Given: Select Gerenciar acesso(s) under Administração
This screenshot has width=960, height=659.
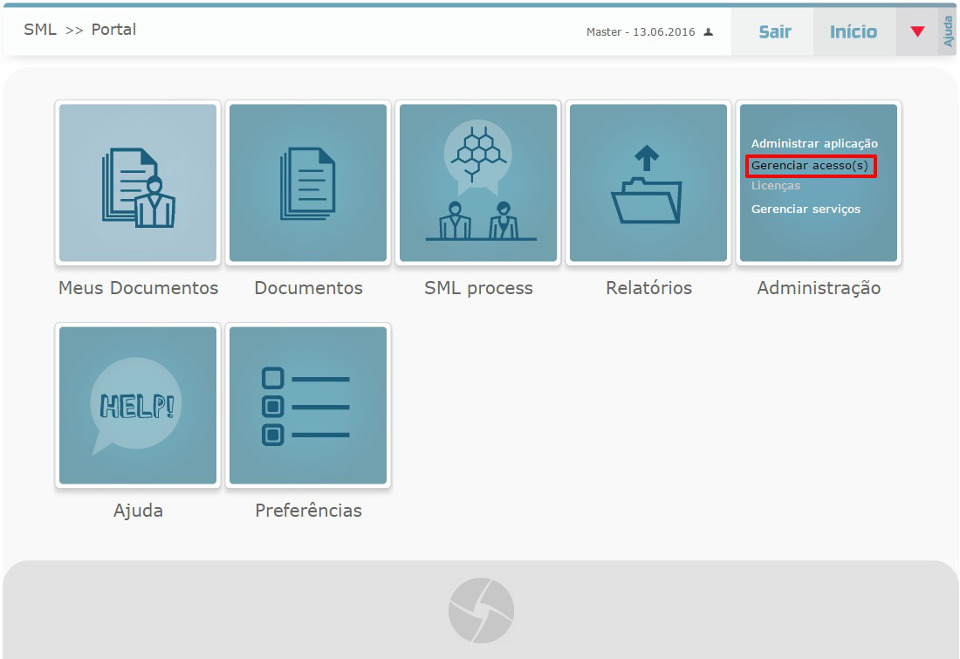Looking at the screenshot, I should point(811,165).
